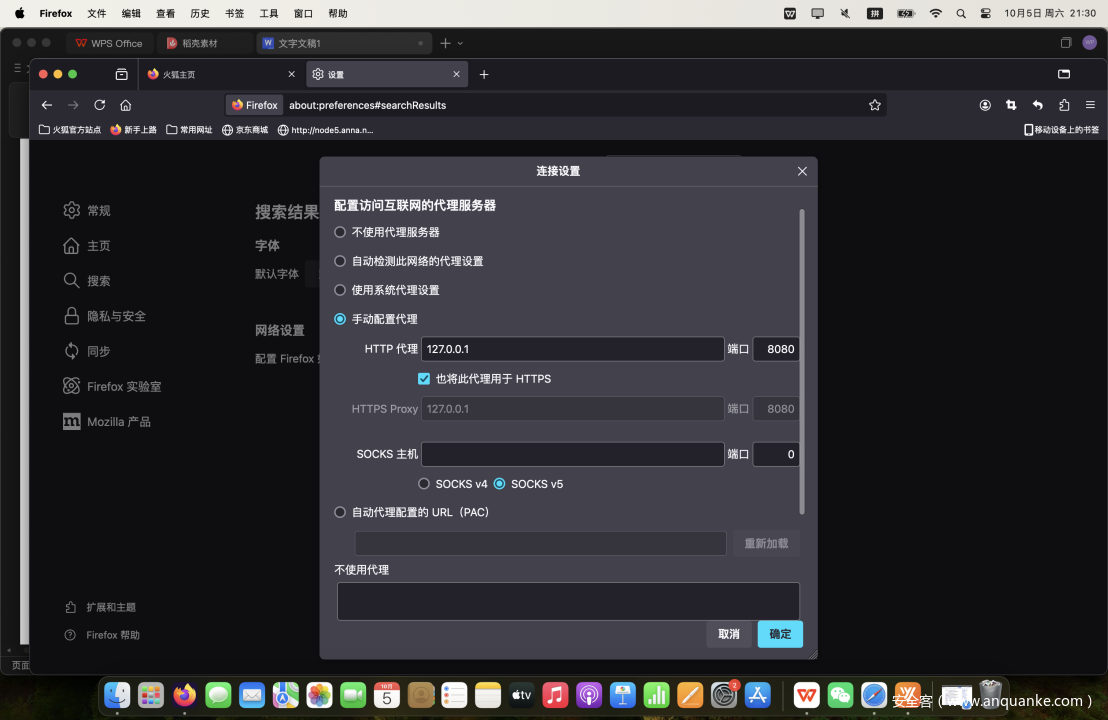The image size is (1108, 720).
Task: Go to home page via house icon
Action: (x=126, y=105)
